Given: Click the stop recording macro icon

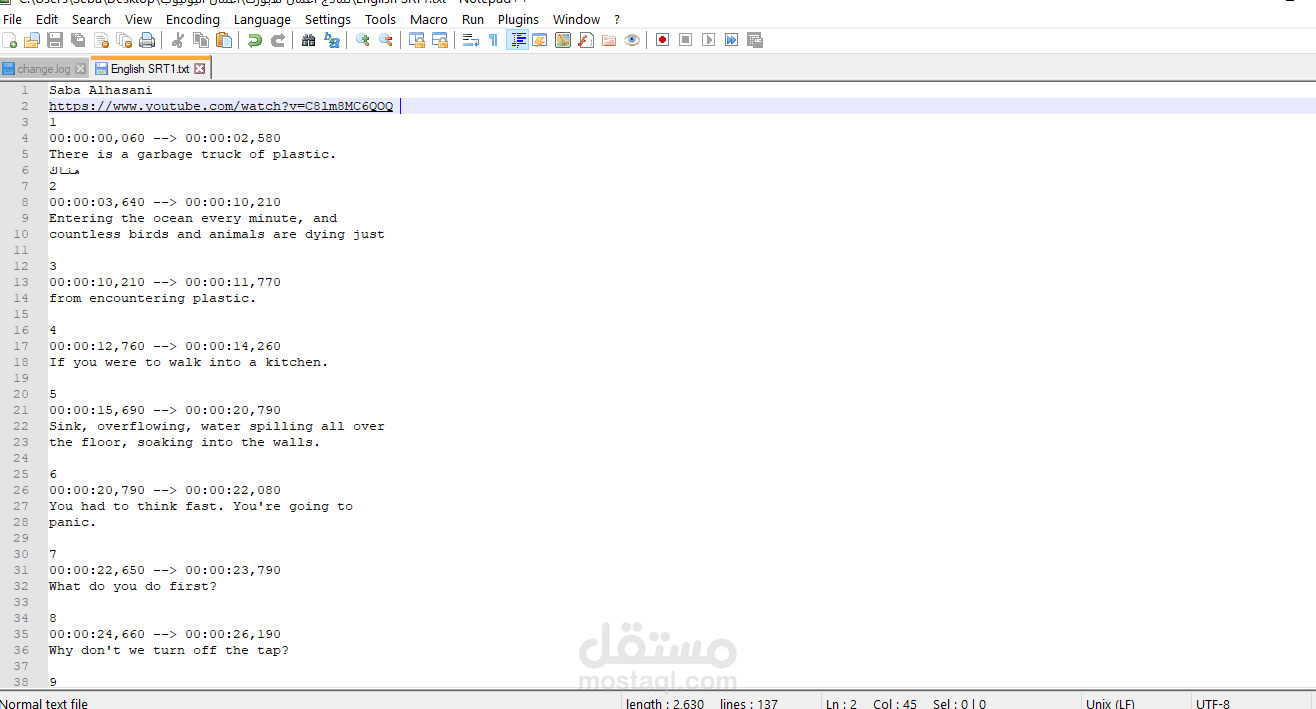Looking at the screenshot, I should [685, 40].
